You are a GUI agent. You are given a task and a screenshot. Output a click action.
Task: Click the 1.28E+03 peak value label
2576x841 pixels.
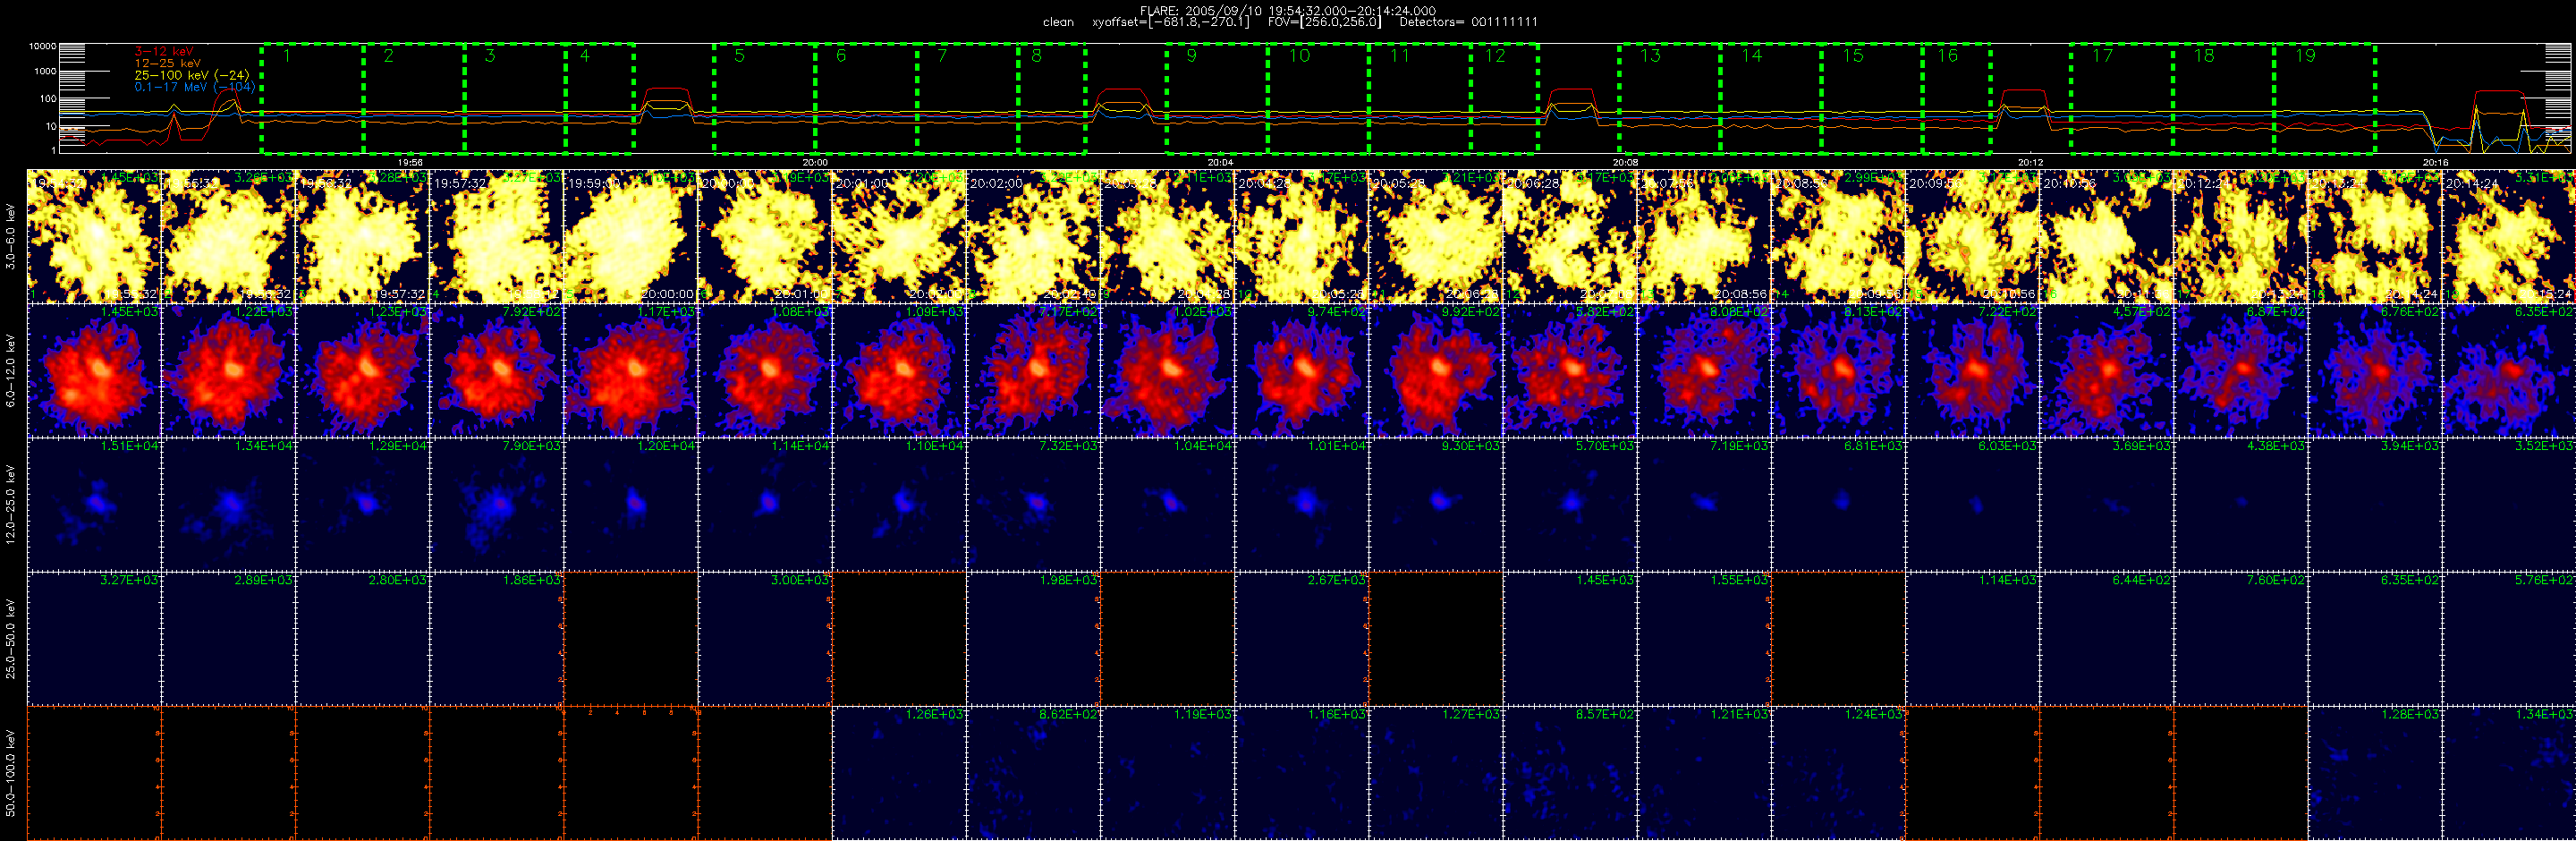(2411, 715)
